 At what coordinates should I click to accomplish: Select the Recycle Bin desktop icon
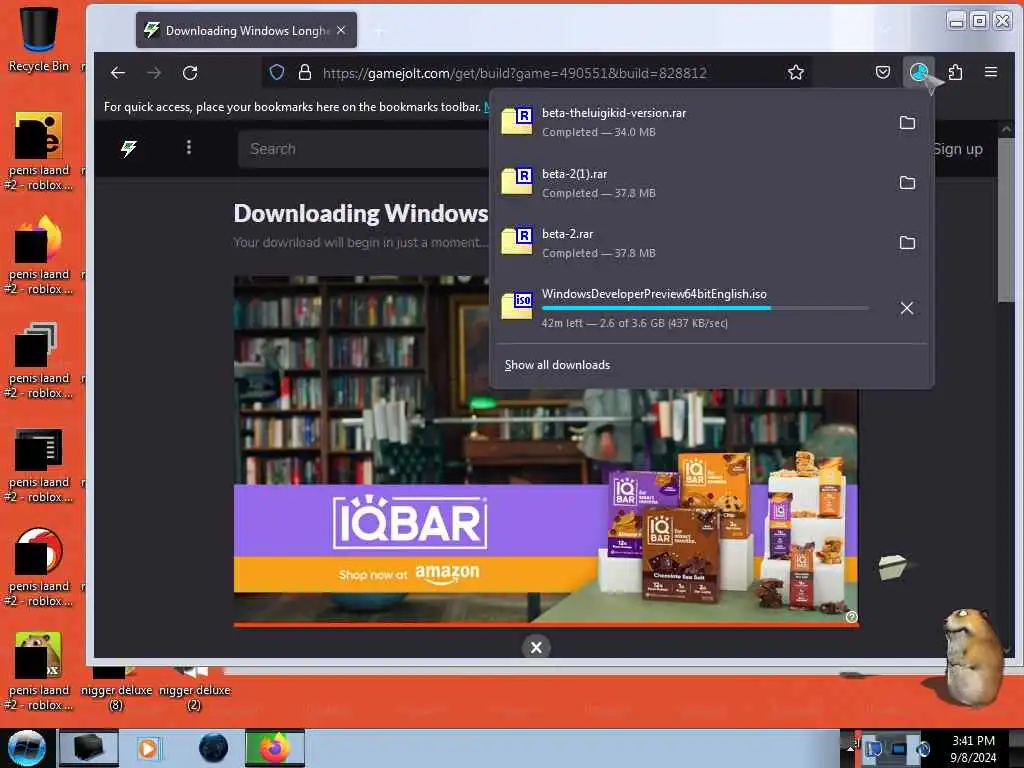click(x=39, y=39)
